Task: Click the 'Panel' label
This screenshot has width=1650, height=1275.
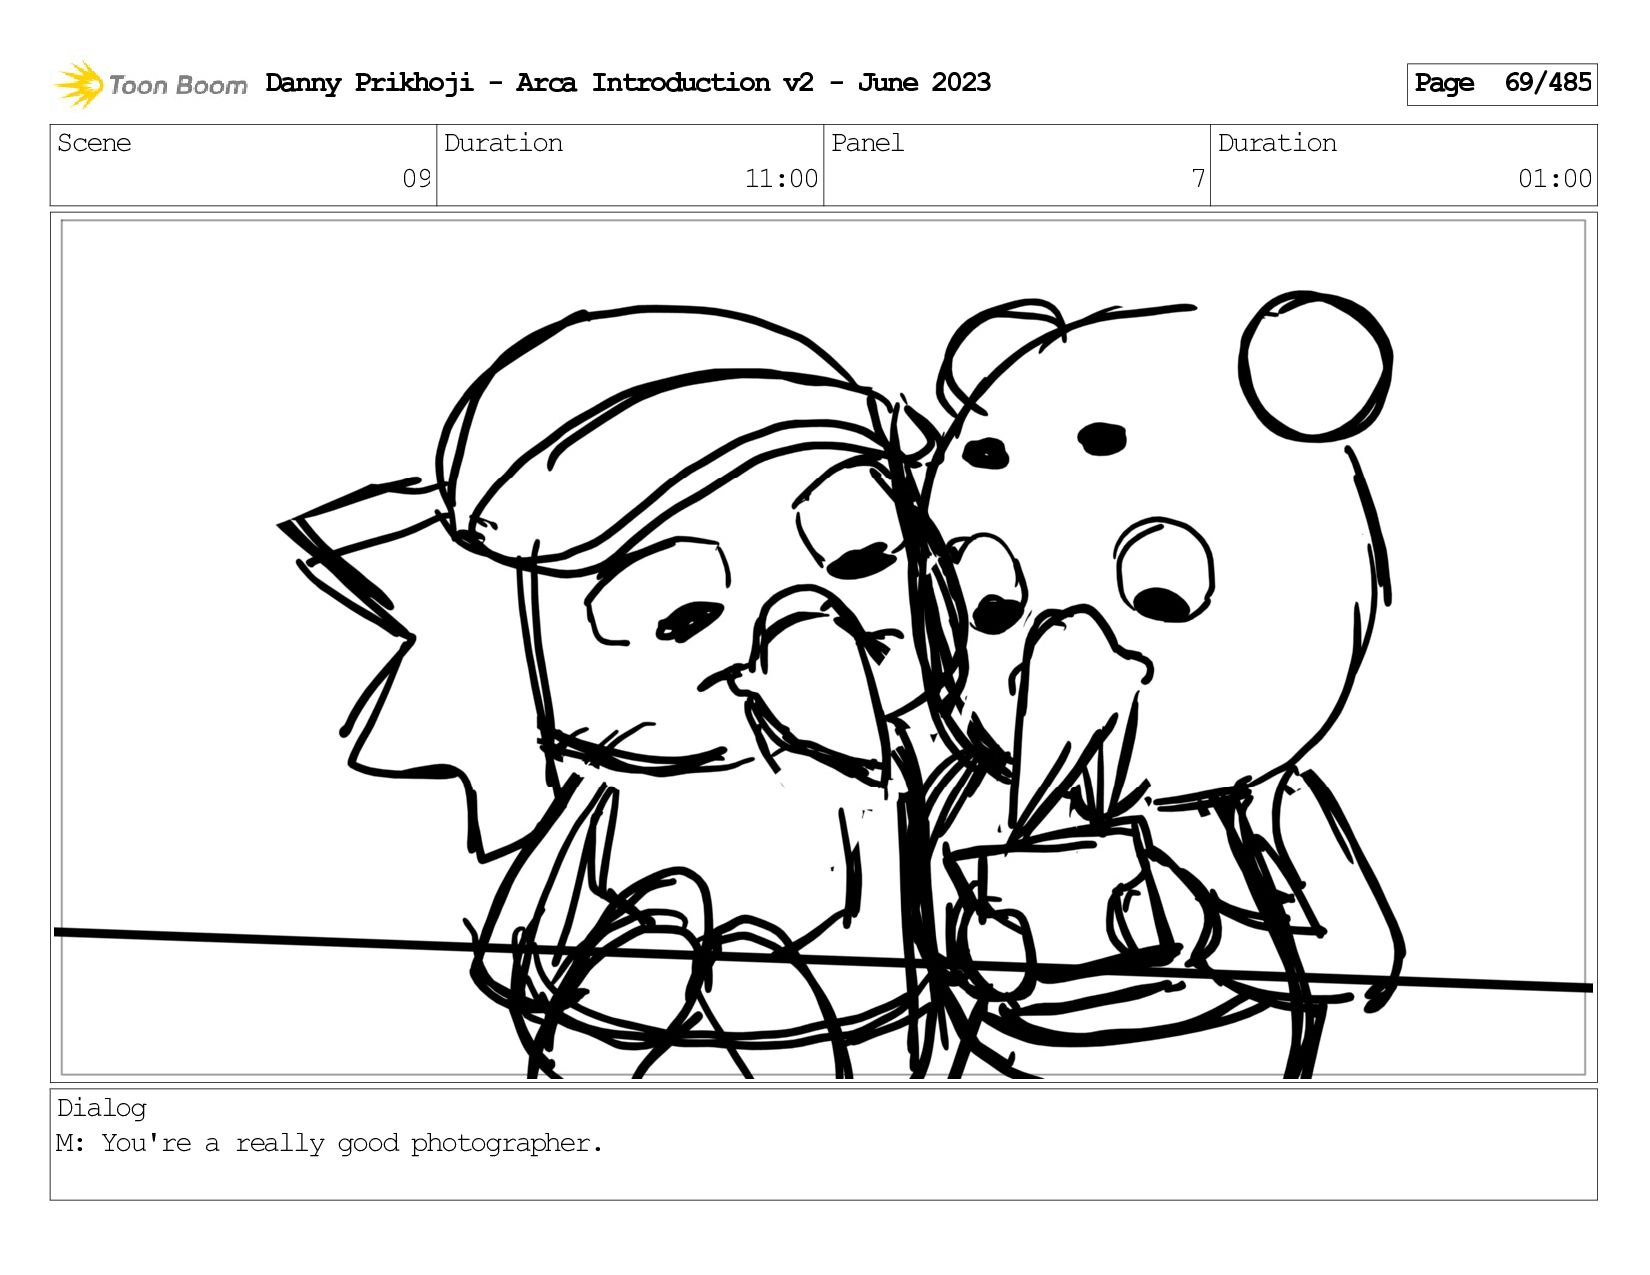Action: coord(867,143)
